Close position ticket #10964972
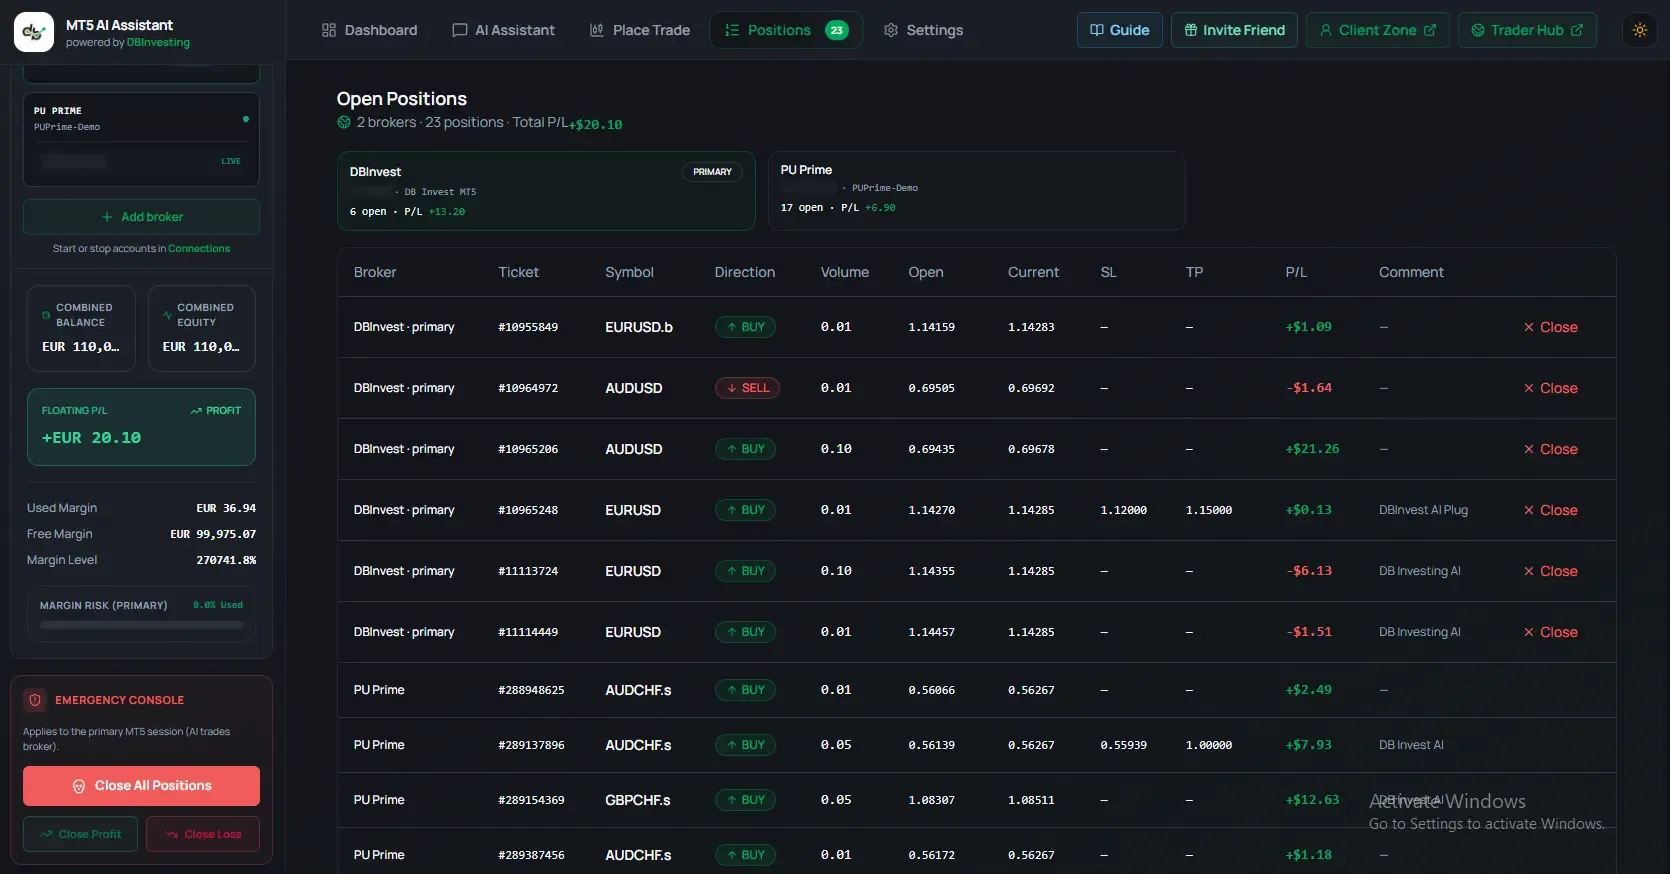This screenshot has height=874, width=1670. tap(1550, 388)
